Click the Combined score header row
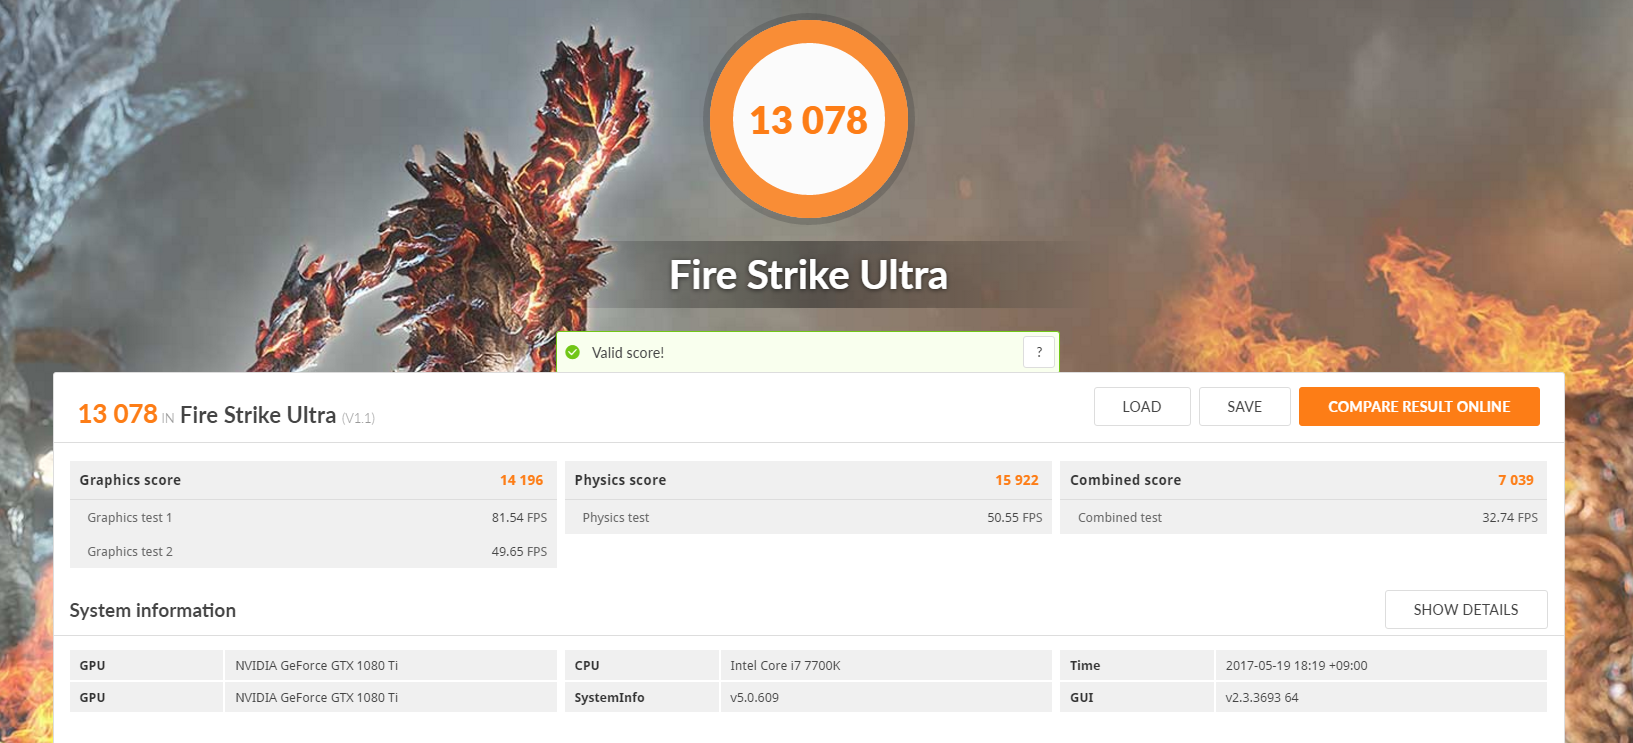 point(1303,480)
